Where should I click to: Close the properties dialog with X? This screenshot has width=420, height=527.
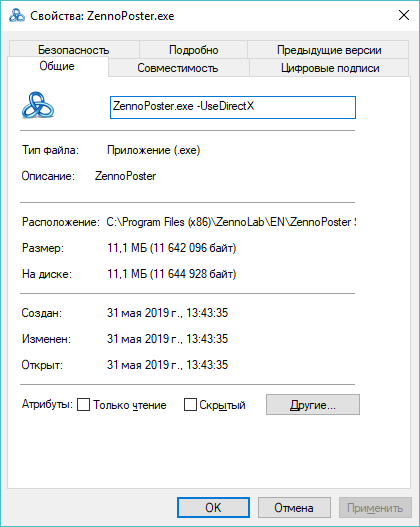tap(404, 15)
